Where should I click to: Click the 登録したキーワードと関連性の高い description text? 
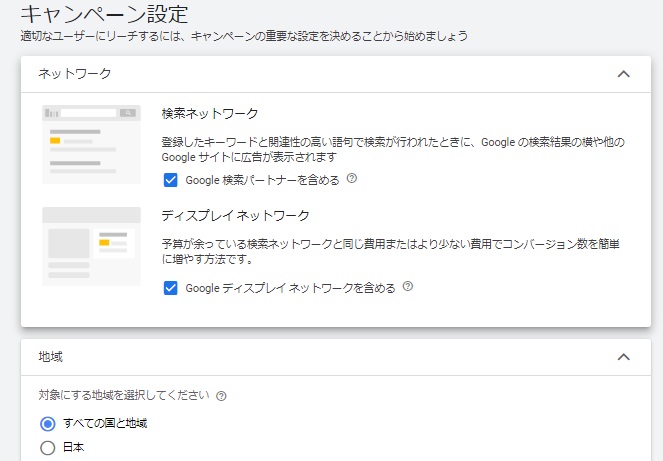point(393,149)
